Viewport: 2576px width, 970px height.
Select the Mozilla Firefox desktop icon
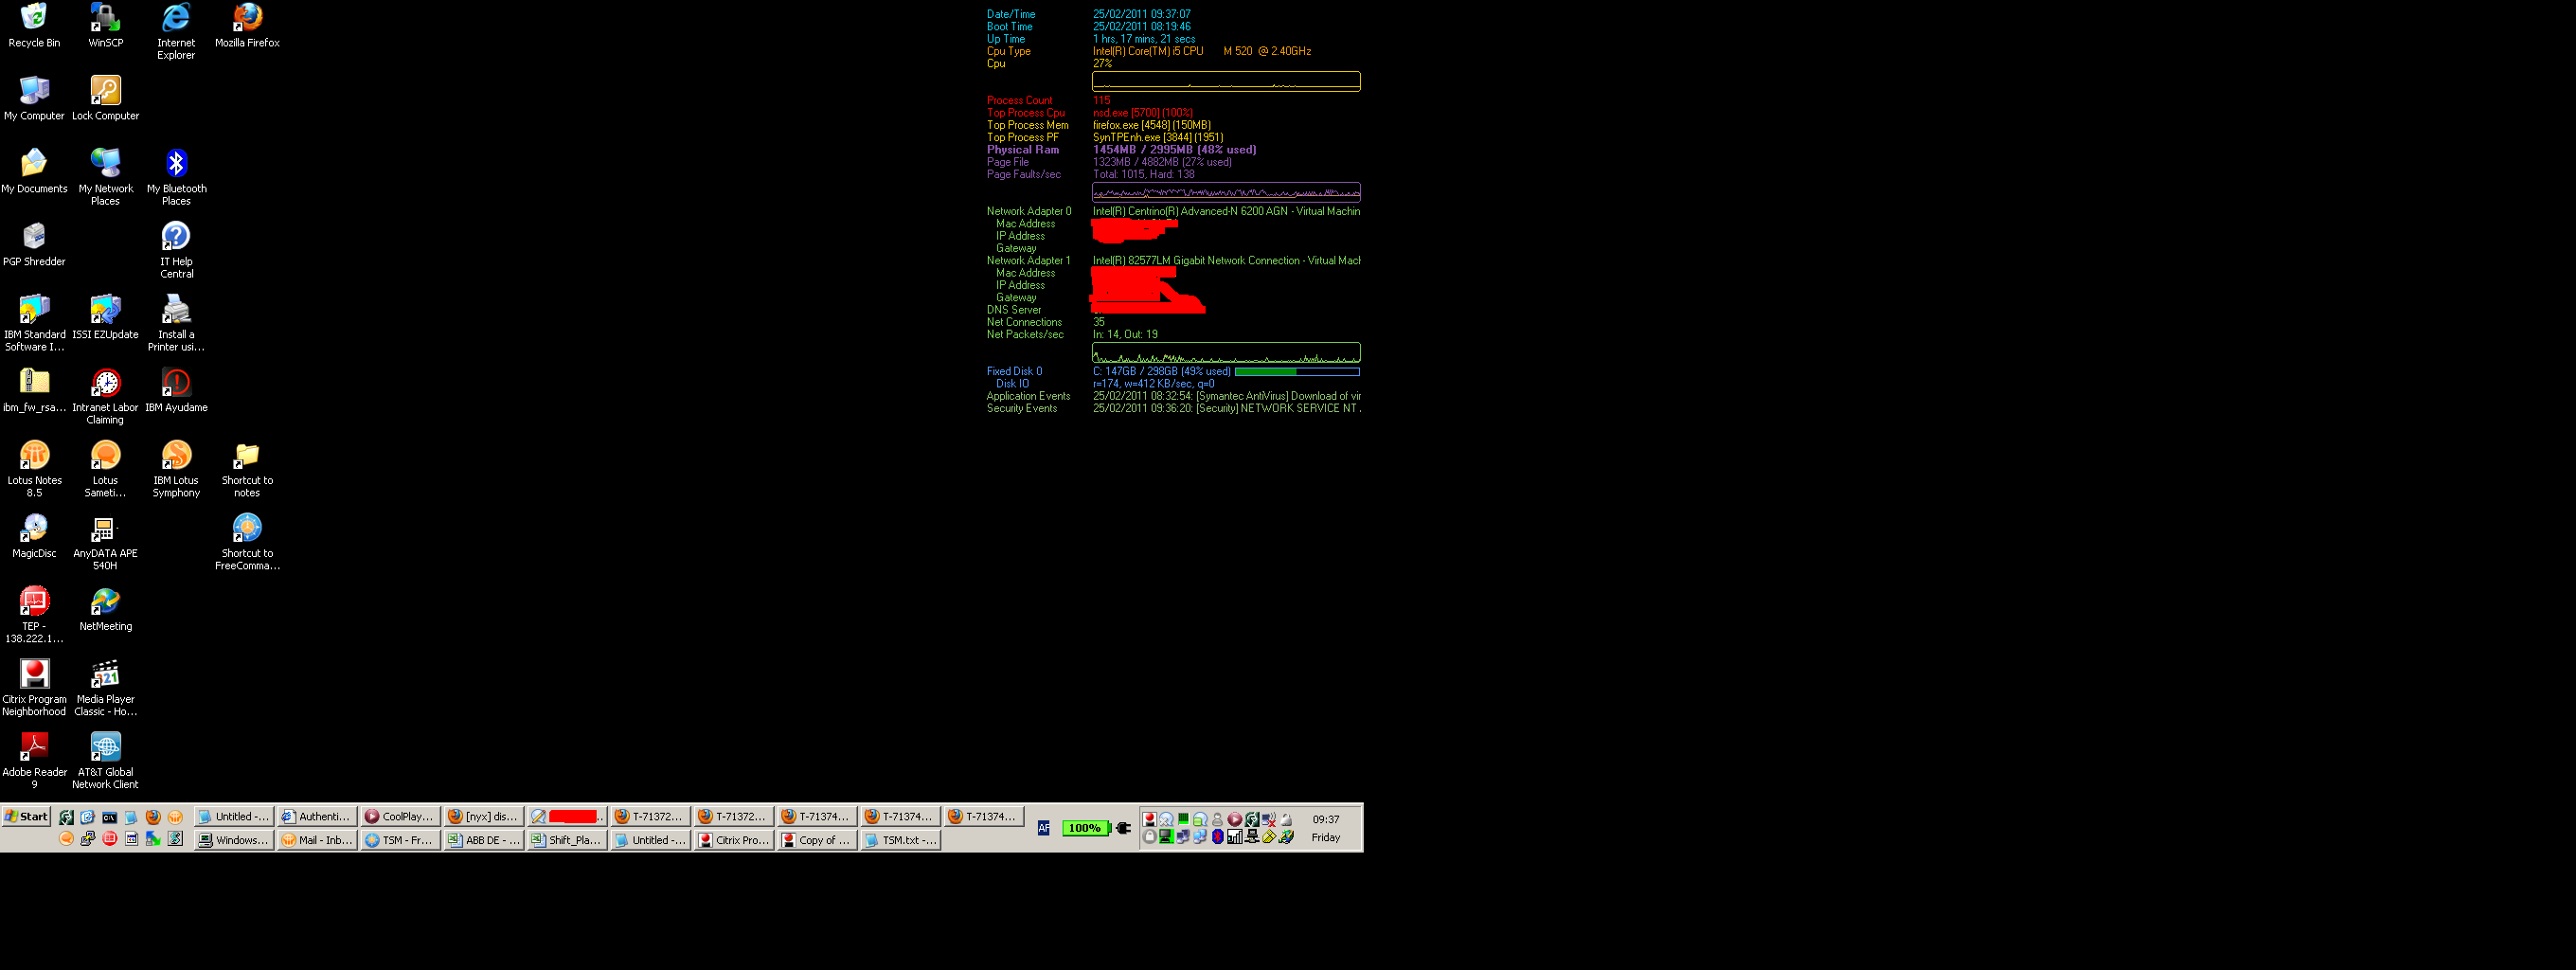pos(247,20)
